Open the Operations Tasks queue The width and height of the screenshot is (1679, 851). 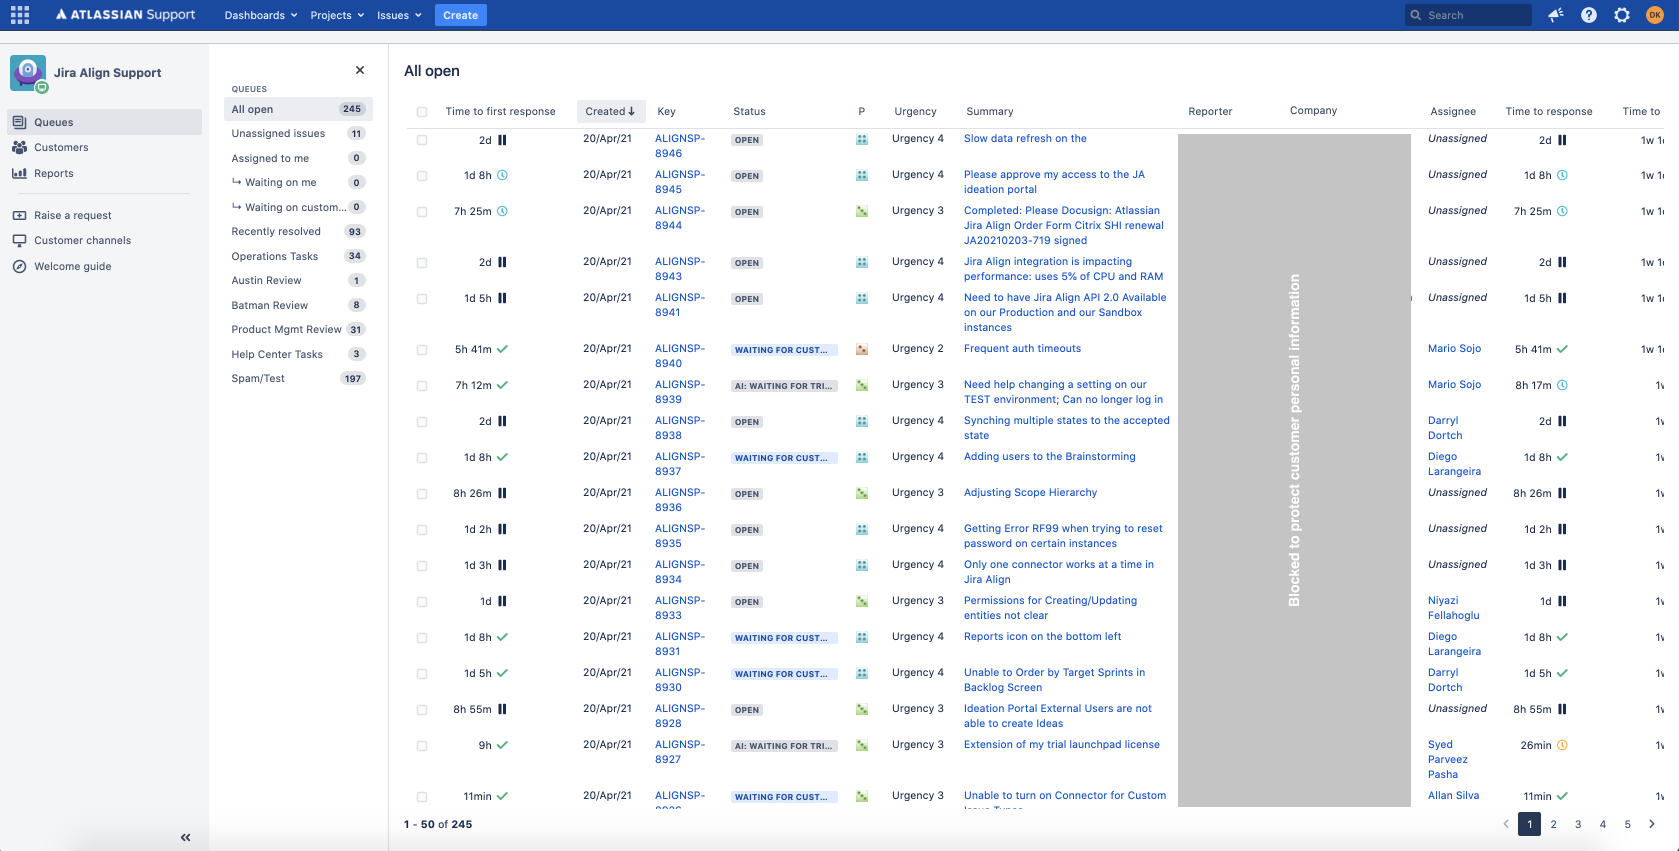[298, 256]
